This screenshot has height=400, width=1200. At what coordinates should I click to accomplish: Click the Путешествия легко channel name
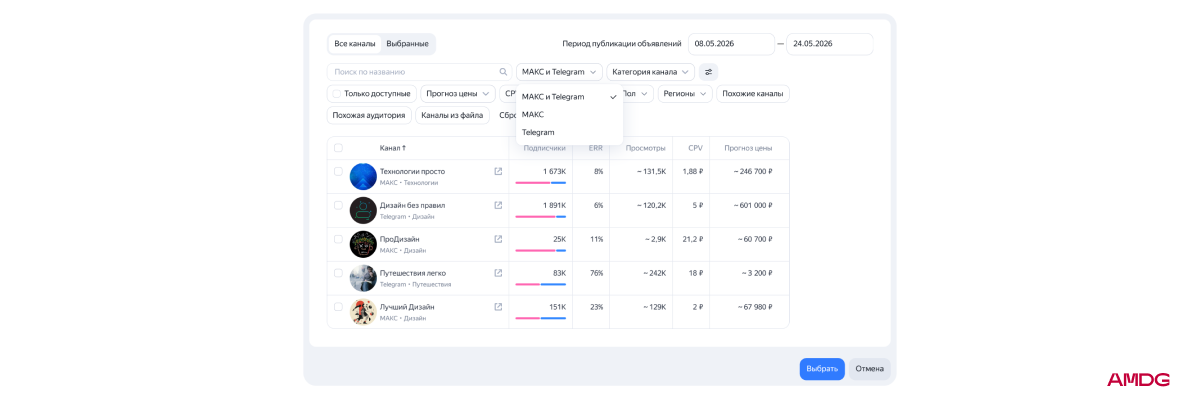tap(413, 273)
